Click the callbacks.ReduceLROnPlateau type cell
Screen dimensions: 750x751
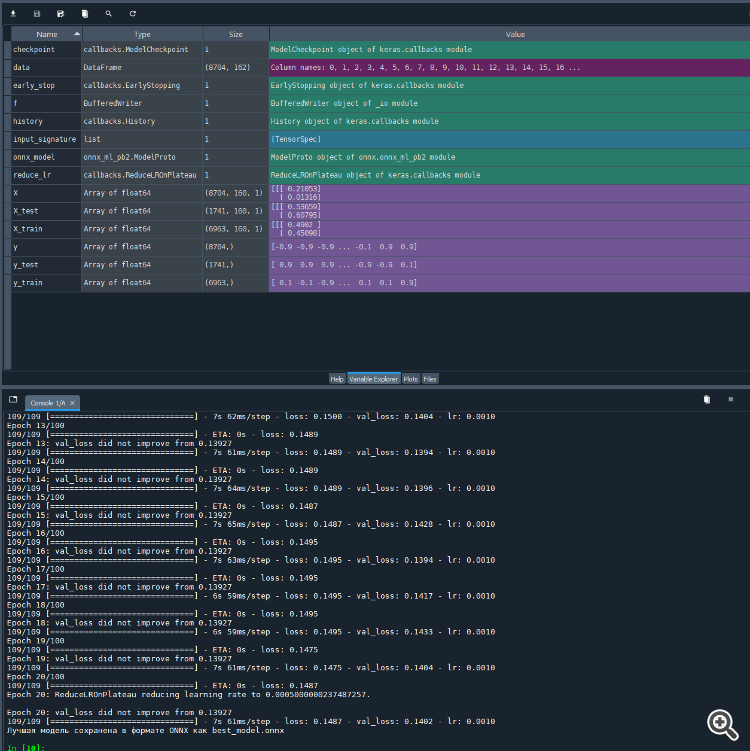[x=142, y=175]
